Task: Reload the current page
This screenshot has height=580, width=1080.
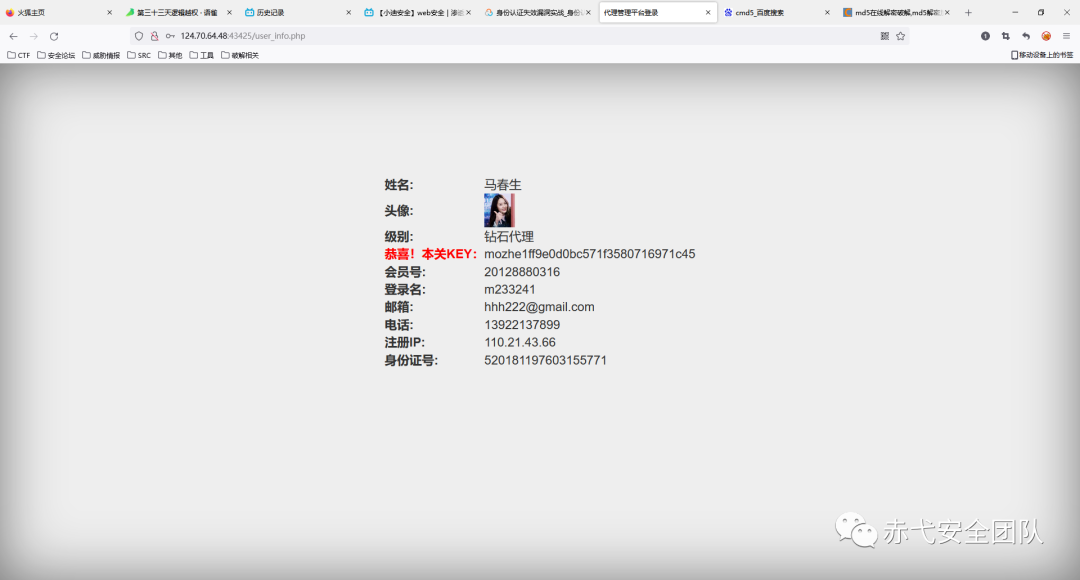Action: coord(54,36)
